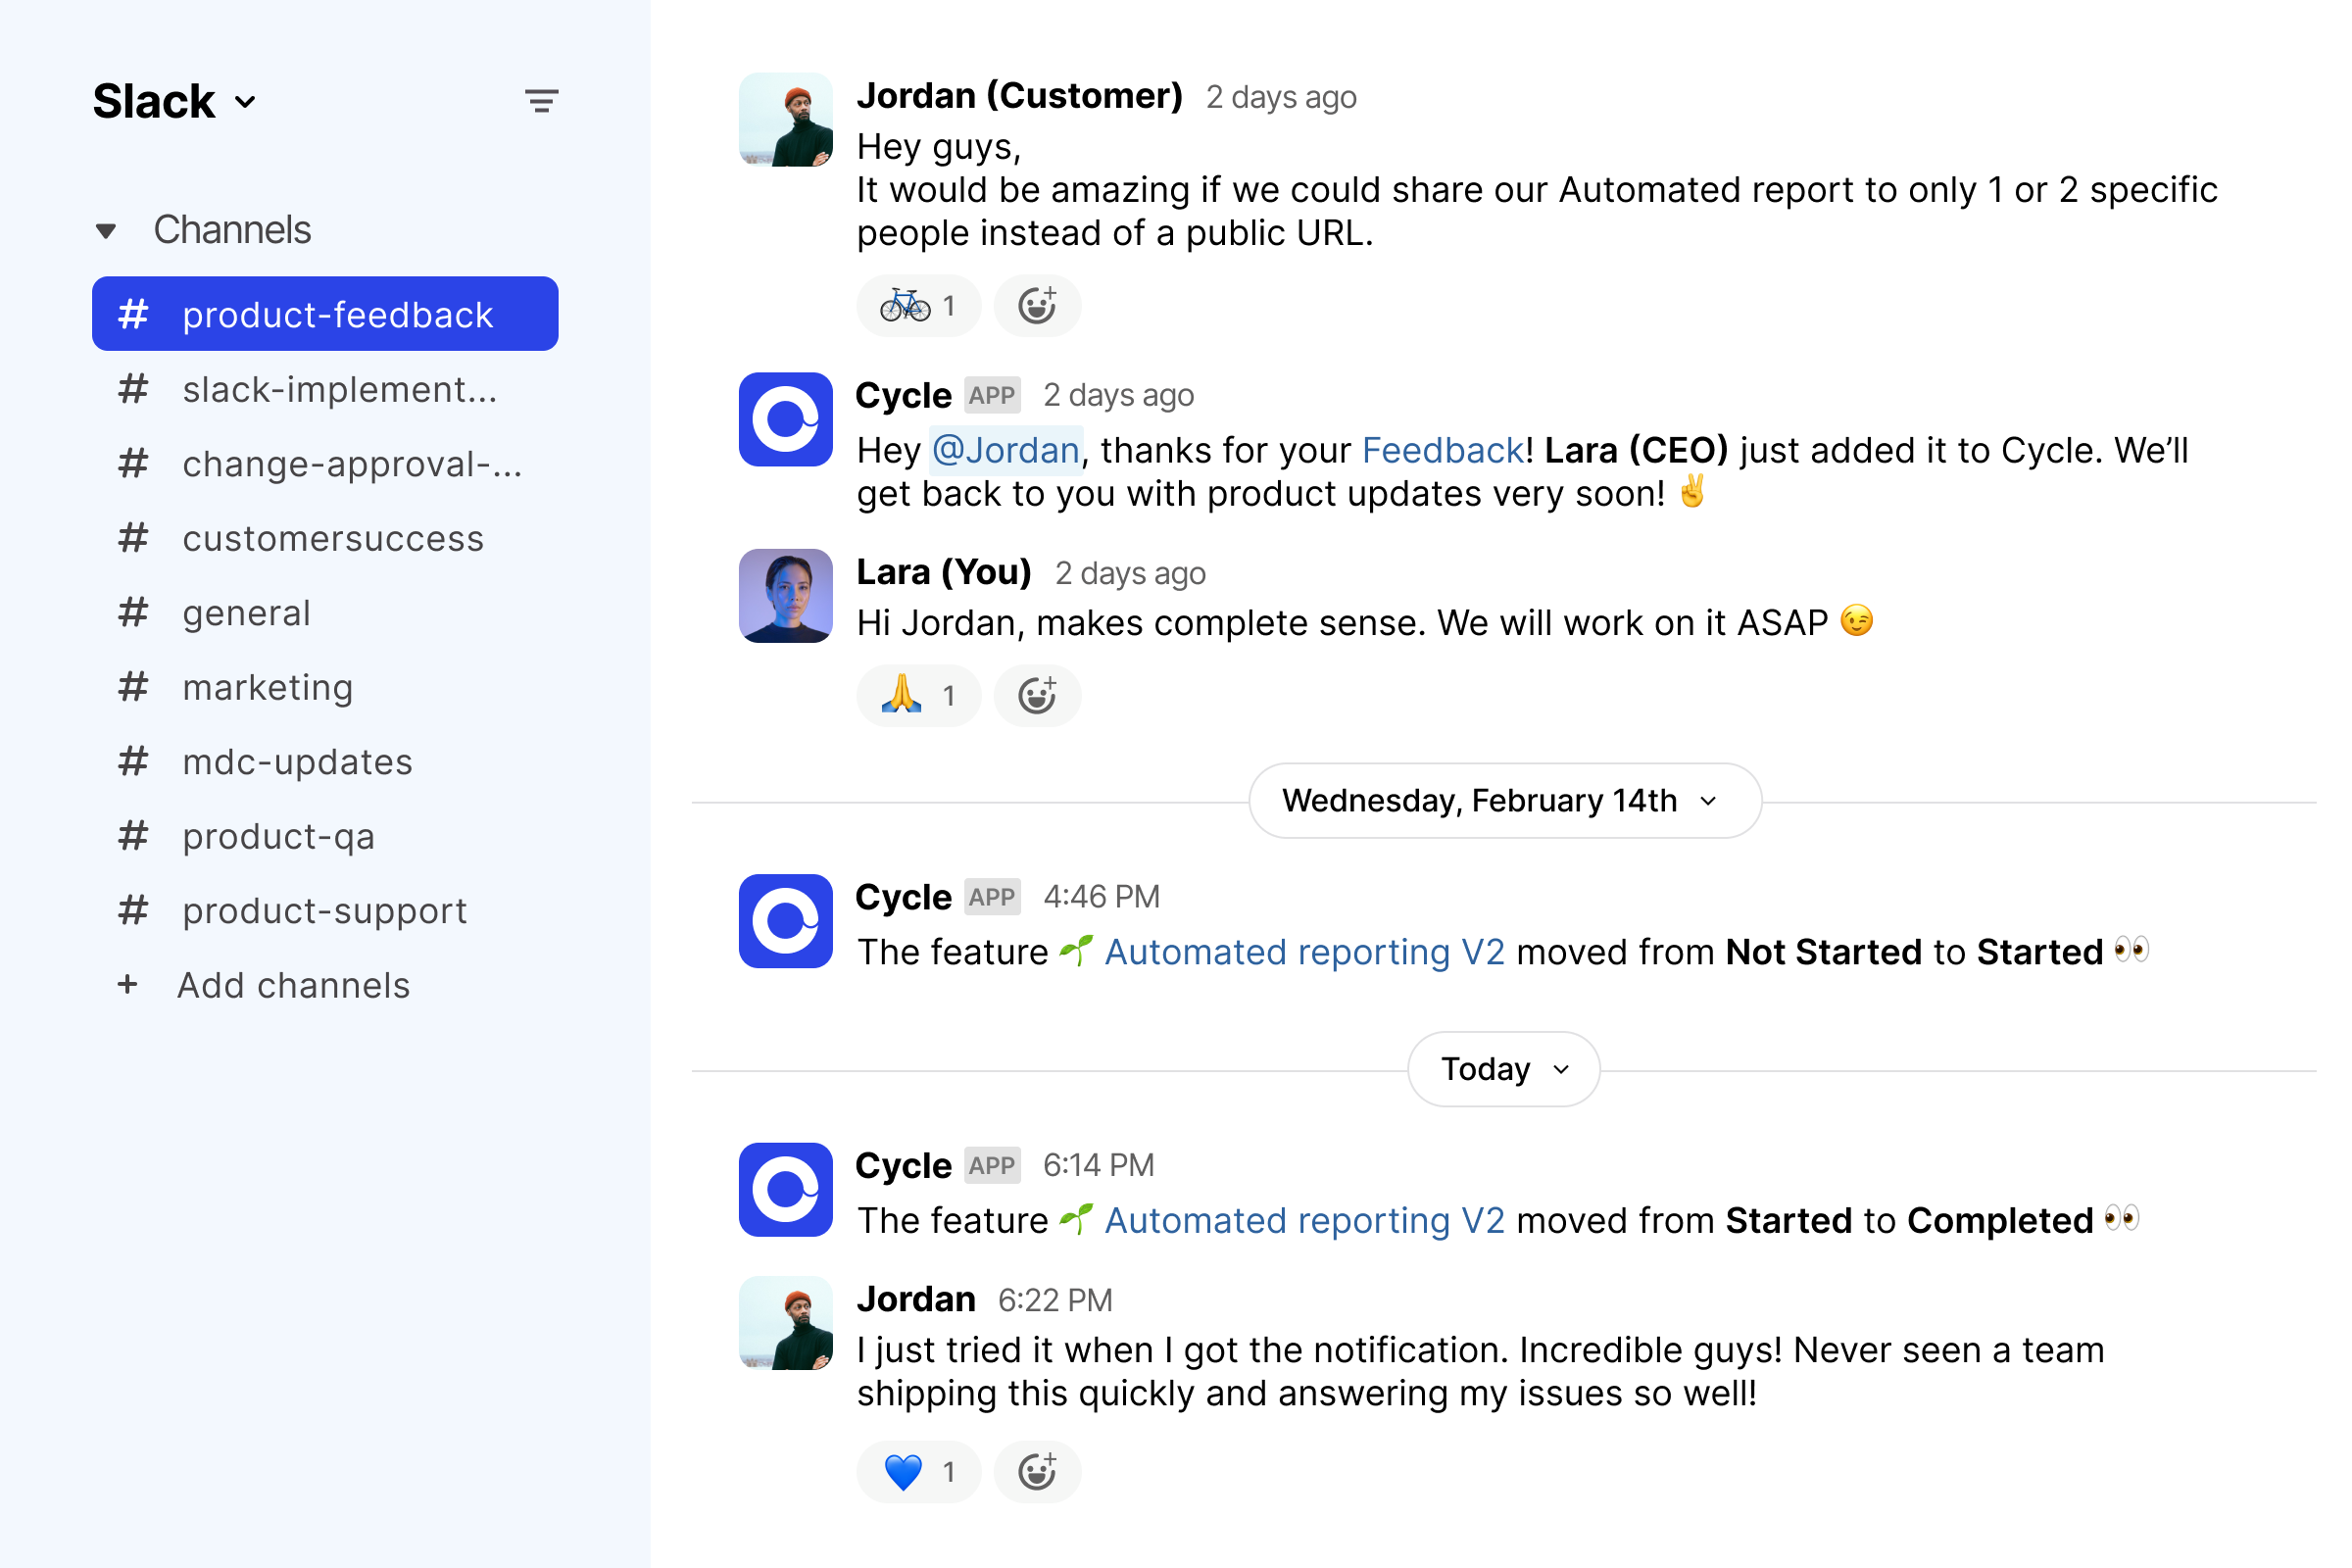Click the hash icon next to change-approval-...

coord(133,464)
